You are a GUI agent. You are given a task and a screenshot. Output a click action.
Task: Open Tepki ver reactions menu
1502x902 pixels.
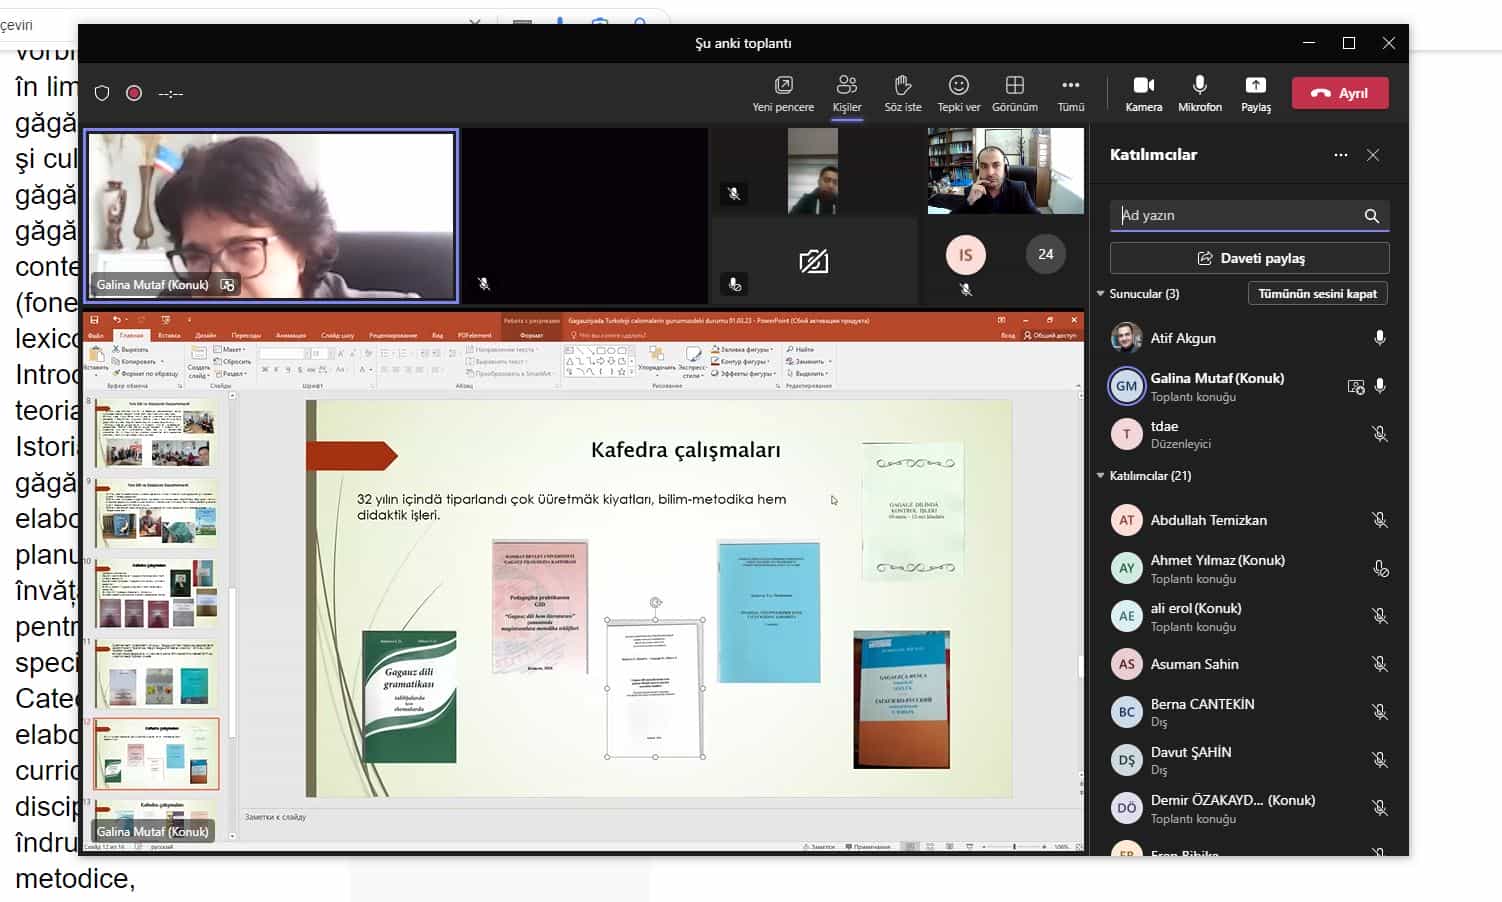click(958, 86)
